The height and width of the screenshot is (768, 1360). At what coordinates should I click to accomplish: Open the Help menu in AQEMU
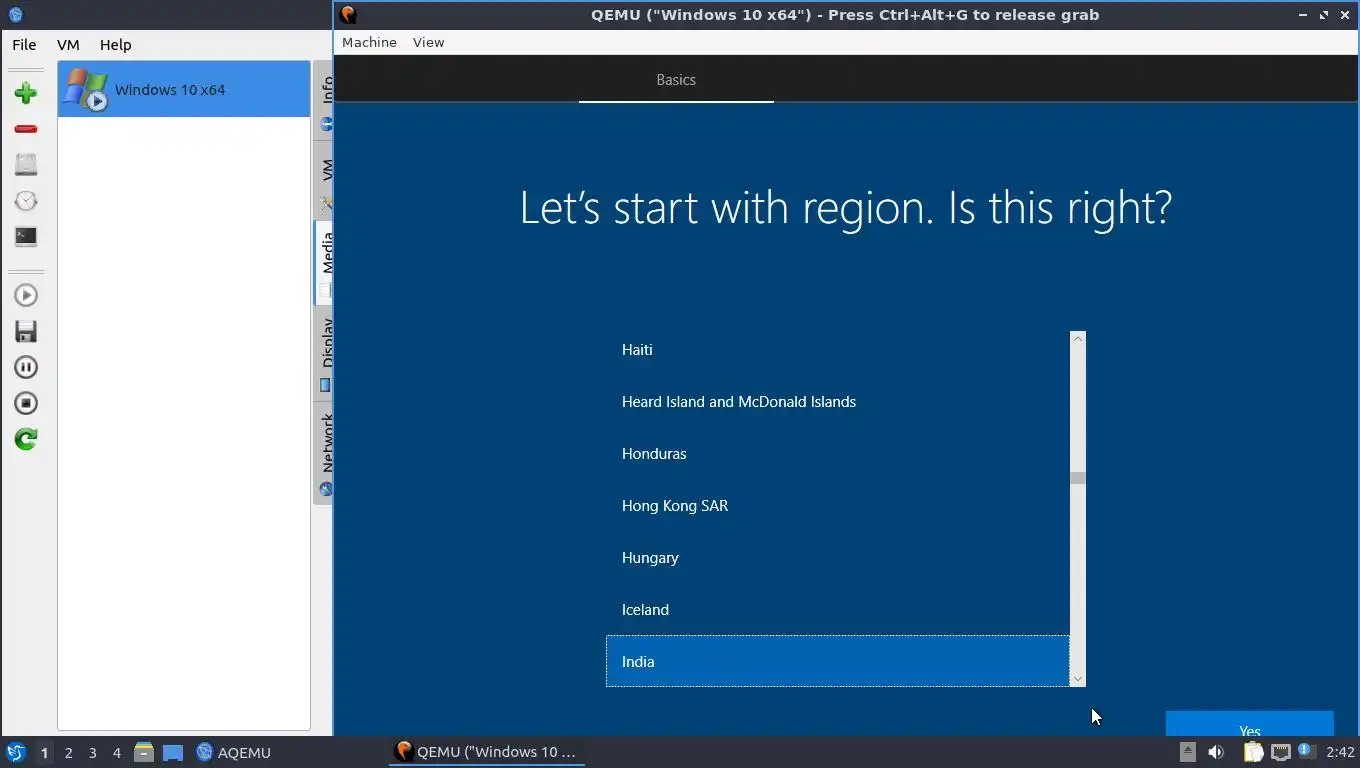pos(115,45)
